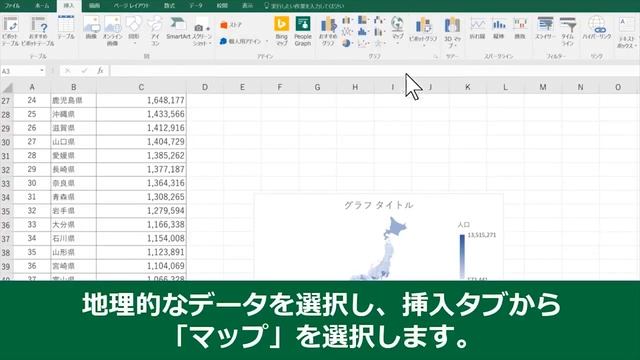Viewport: 640px width, 360px height.
Task: Click the select-all corner of the sheet
Action: [7, 87]
